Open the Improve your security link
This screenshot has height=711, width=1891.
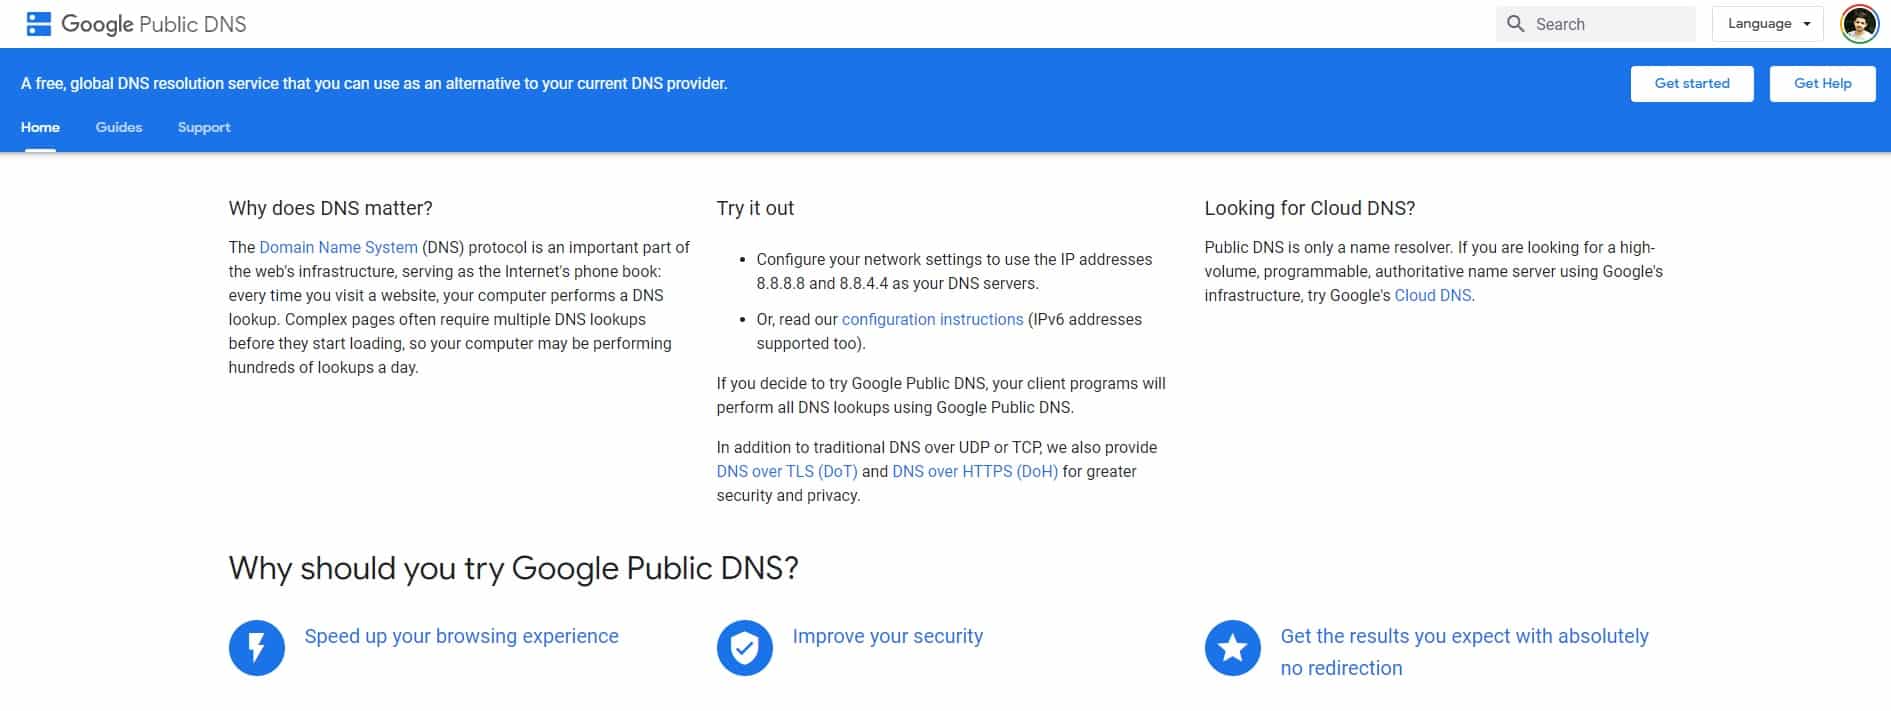888,636
